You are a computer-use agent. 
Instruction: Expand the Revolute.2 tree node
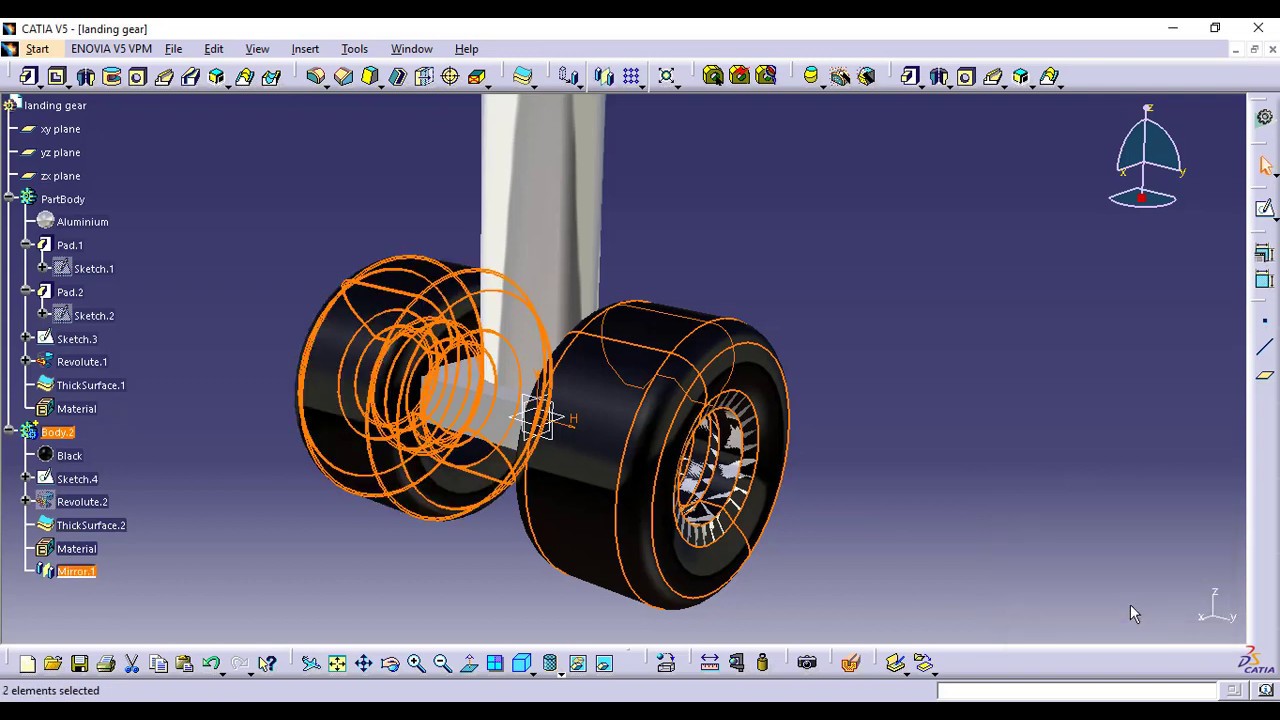point(27,502)
